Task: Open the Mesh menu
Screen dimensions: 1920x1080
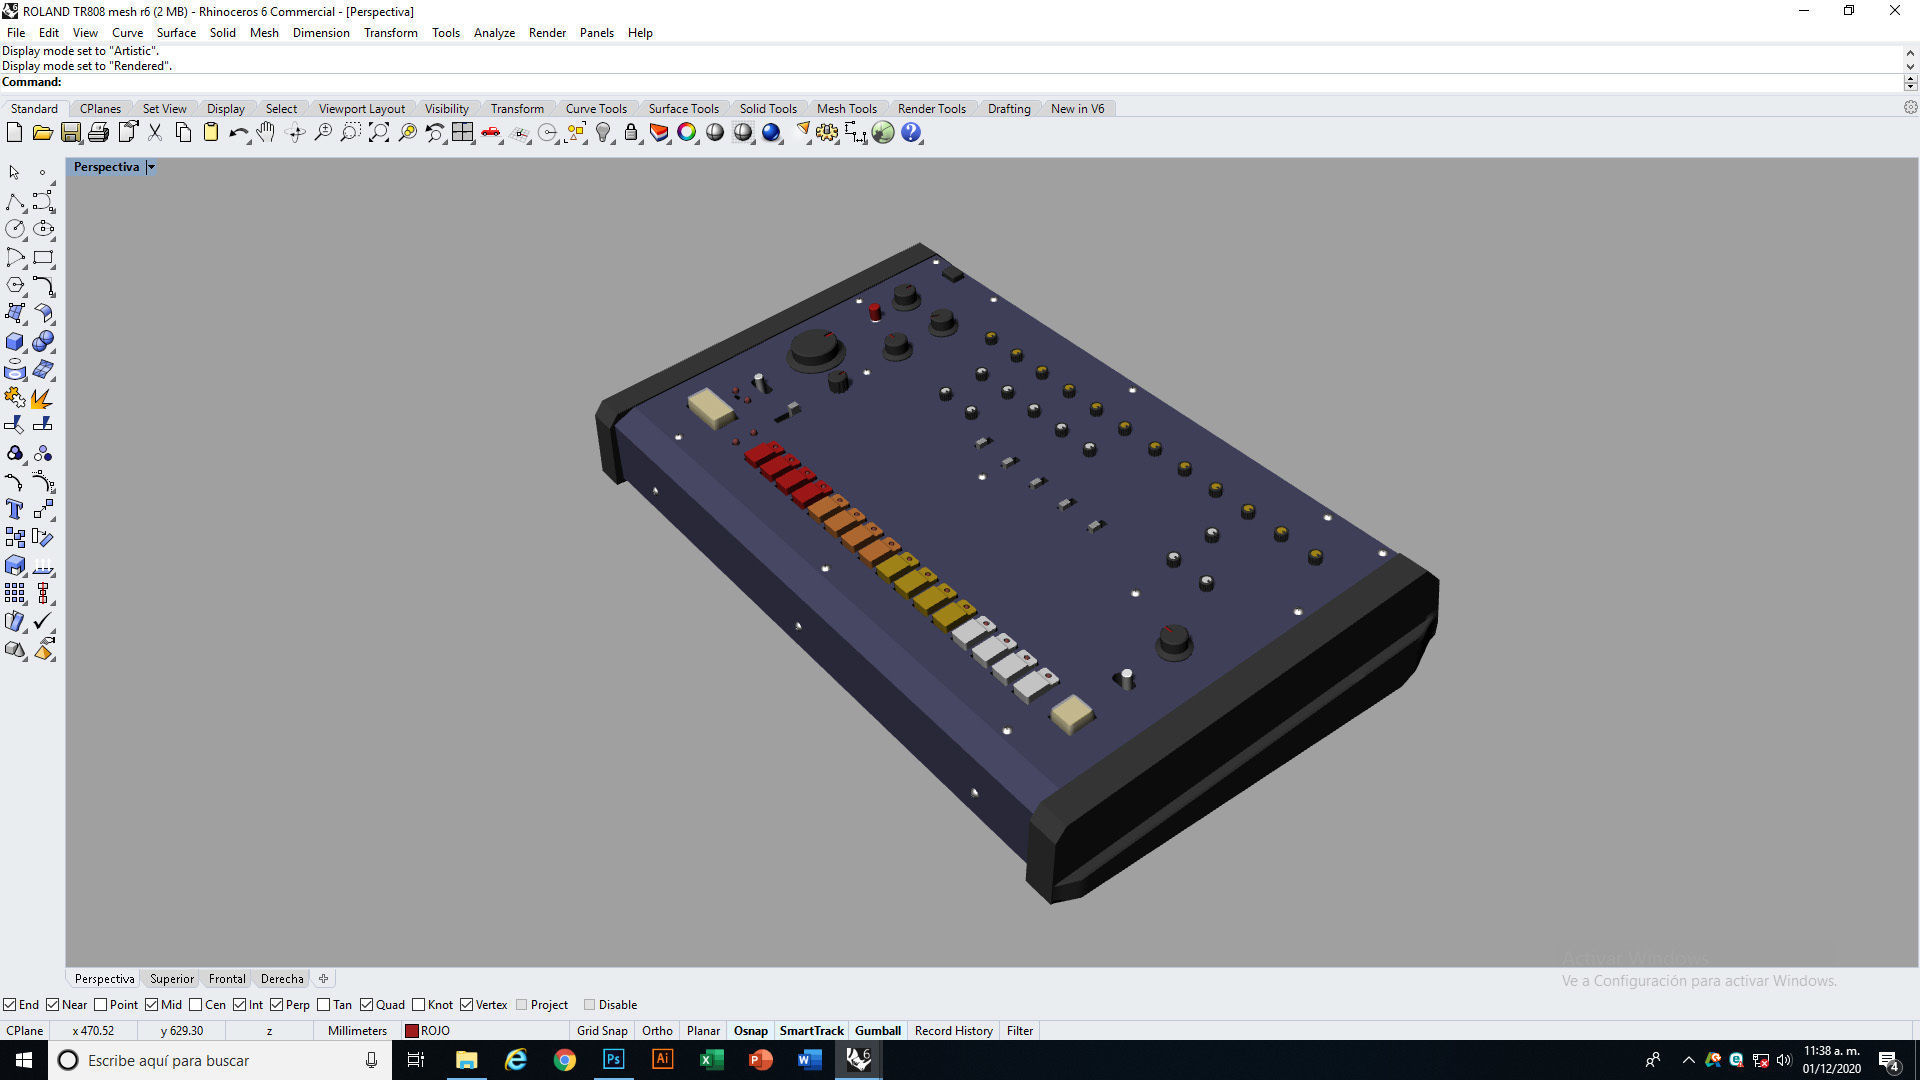Action: pyautogui.click(x=264, y=32)
